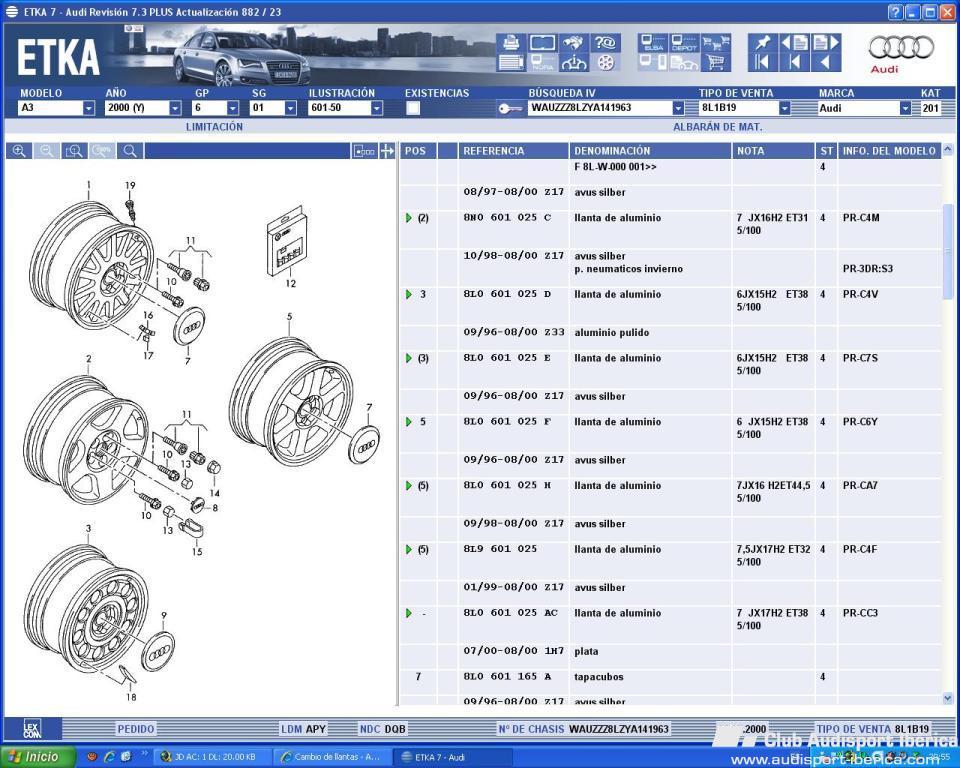Open the ALBARÁN DE MAT. section
960x768 pixels.
pyautogui.click(x=718, y=127)
